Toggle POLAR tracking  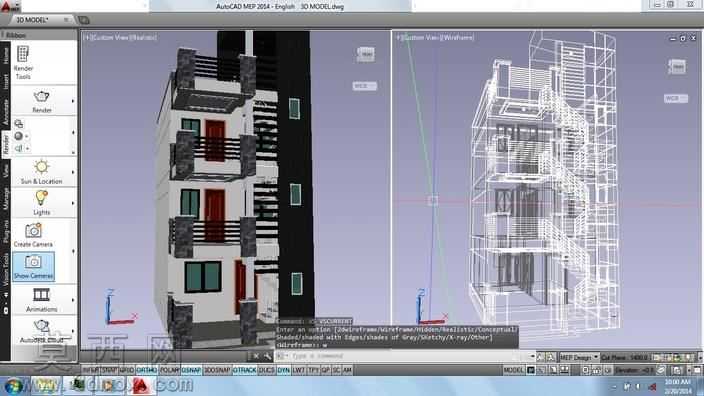[169, 370]
